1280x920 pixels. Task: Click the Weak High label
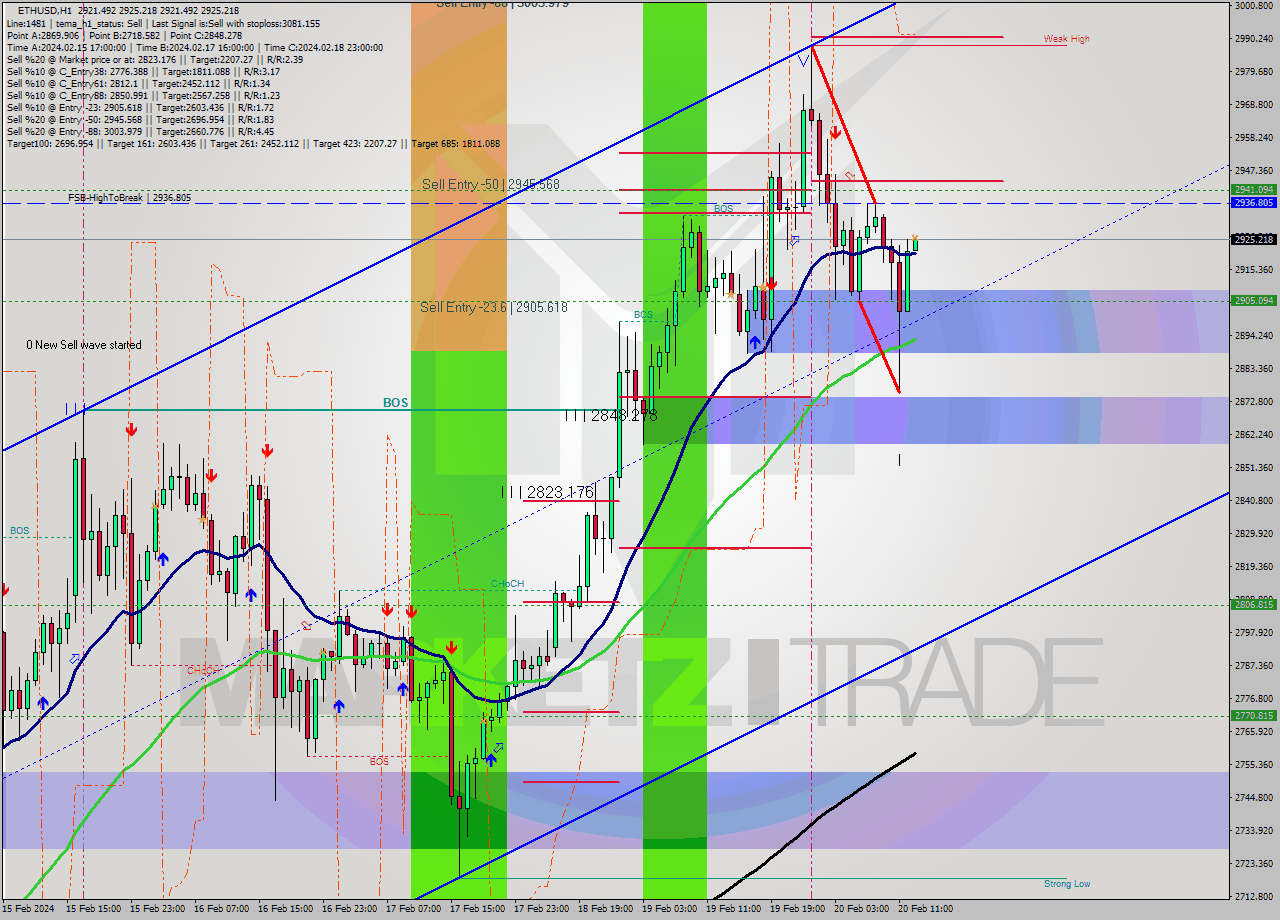click(1067, 39)
